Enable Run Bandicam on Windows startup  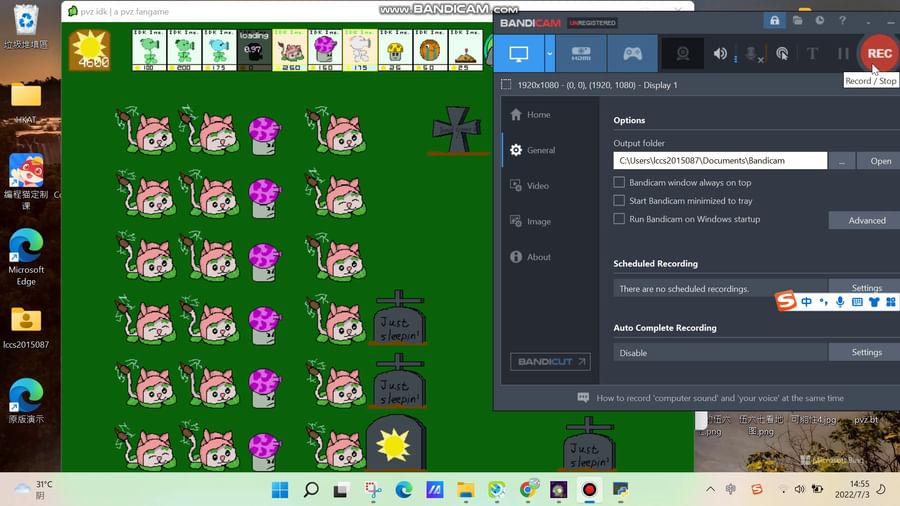tap(619, 219)
